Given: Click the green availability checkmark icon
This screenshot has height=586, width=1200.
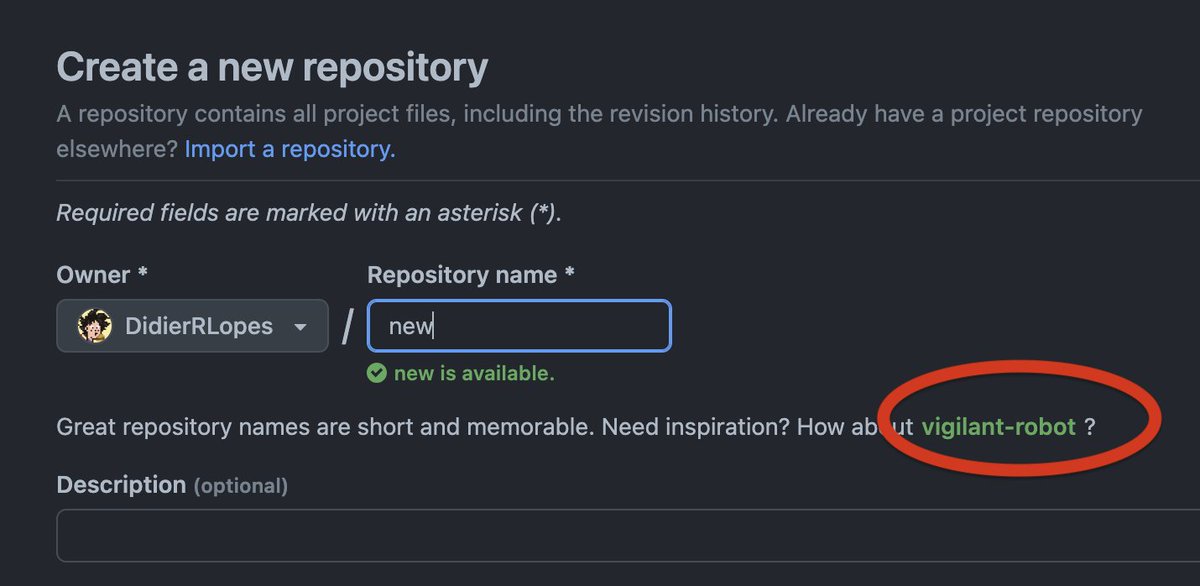Looking at the screenshot, I should (x=376, y=374).
